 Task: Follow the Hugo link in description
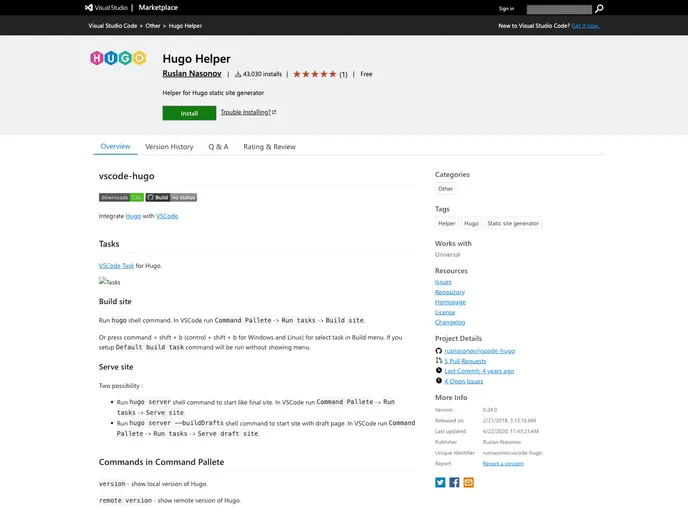point(133,216)
